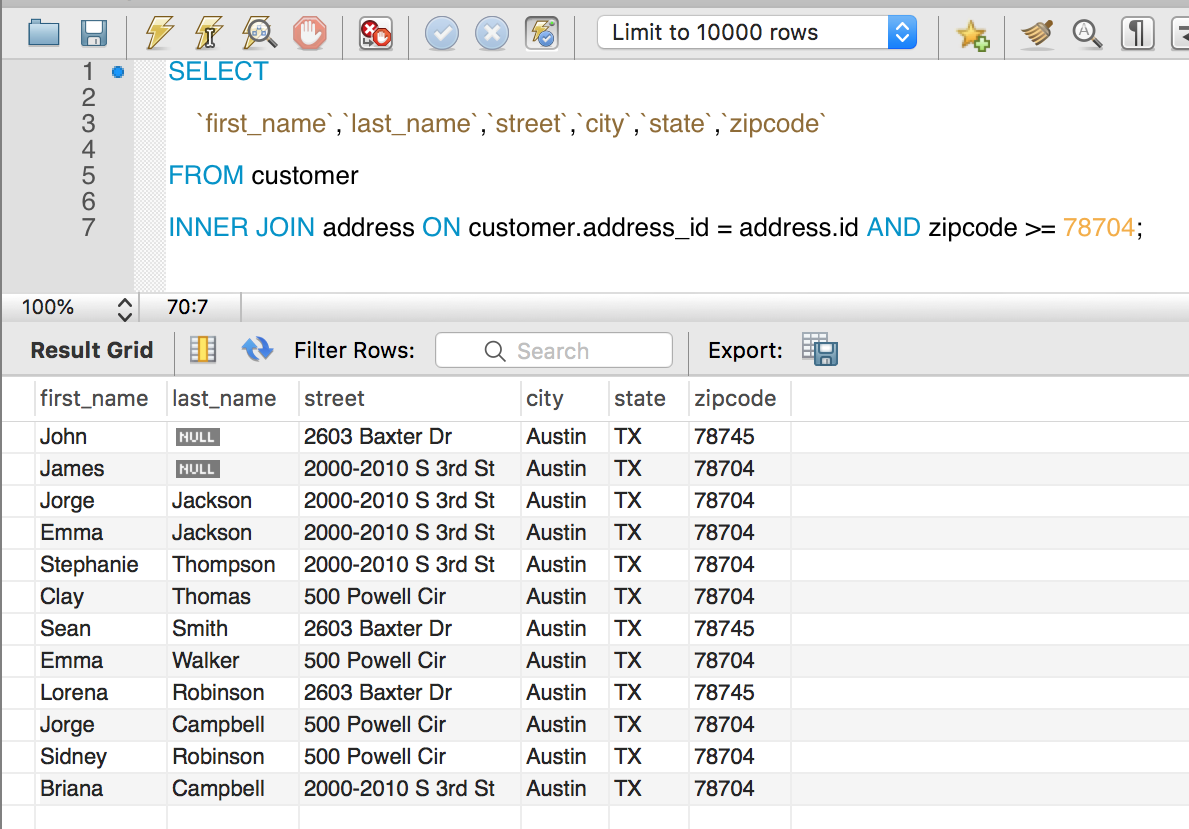The image size is (1189, 829).
Task: Rollback transaction with X icon
Action: (491, 33)
